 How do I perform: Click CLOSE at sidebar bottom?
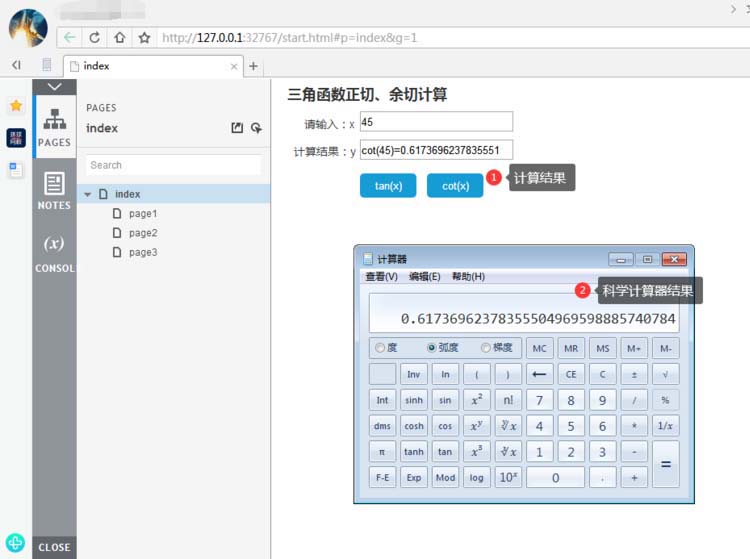[x=55, y=547]
